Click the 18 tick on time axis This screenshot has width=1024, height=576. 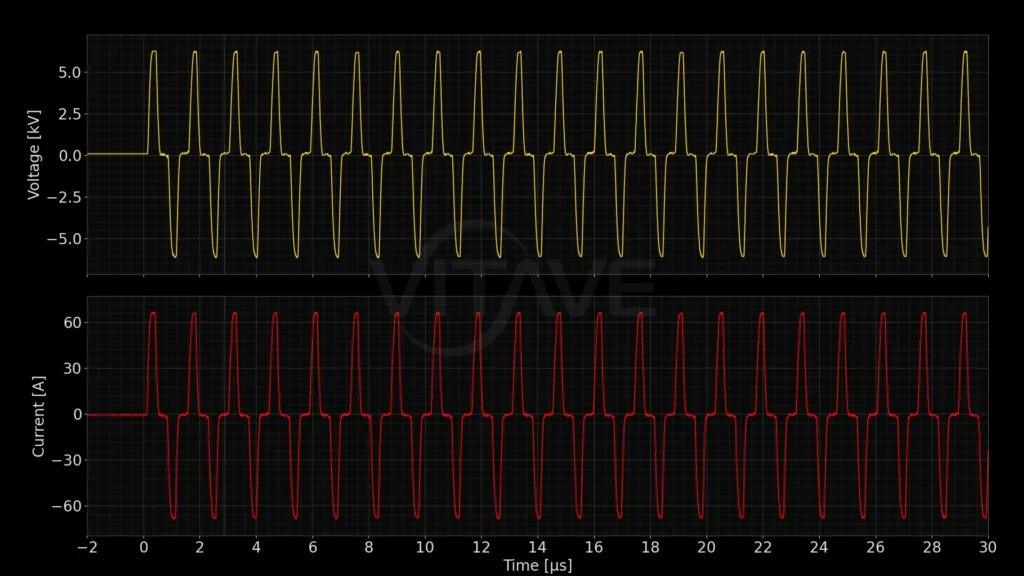tap(650, 547)
